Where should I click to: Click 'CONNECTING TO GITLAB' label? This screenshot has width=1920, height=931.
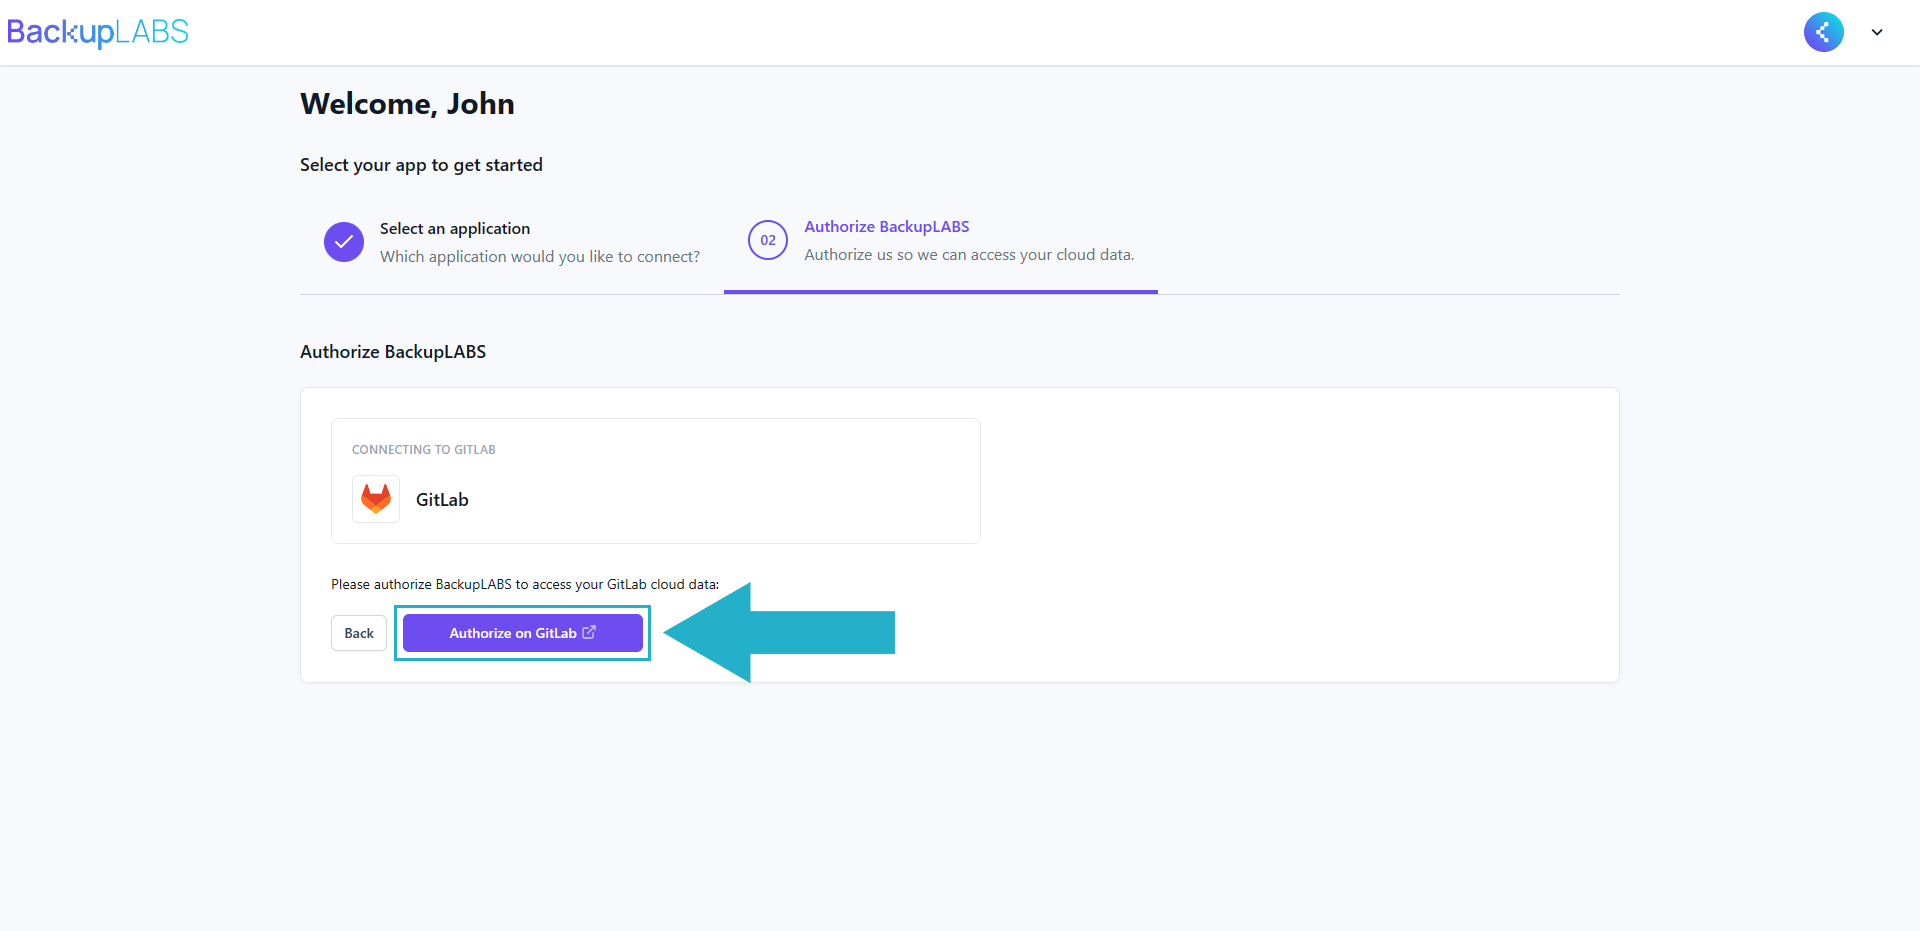point(424,450)
